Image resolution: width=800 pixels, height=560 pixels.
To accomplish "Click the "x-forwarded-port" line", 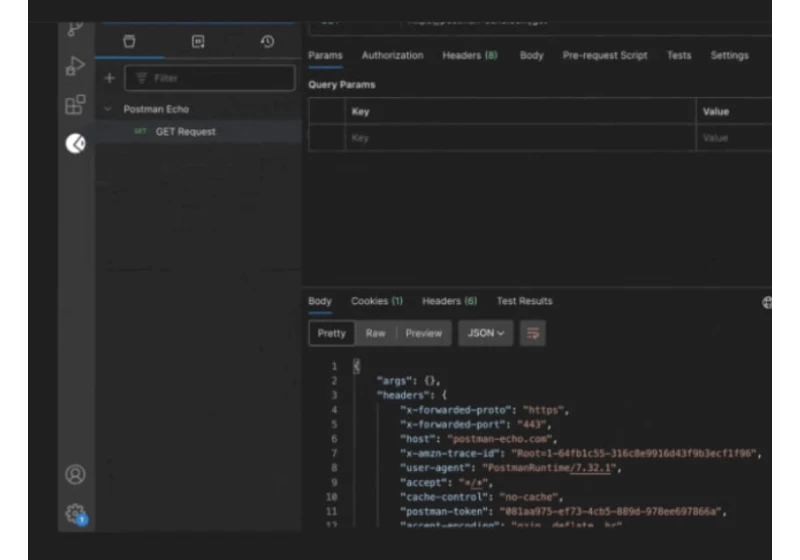I will coord(476,424).
